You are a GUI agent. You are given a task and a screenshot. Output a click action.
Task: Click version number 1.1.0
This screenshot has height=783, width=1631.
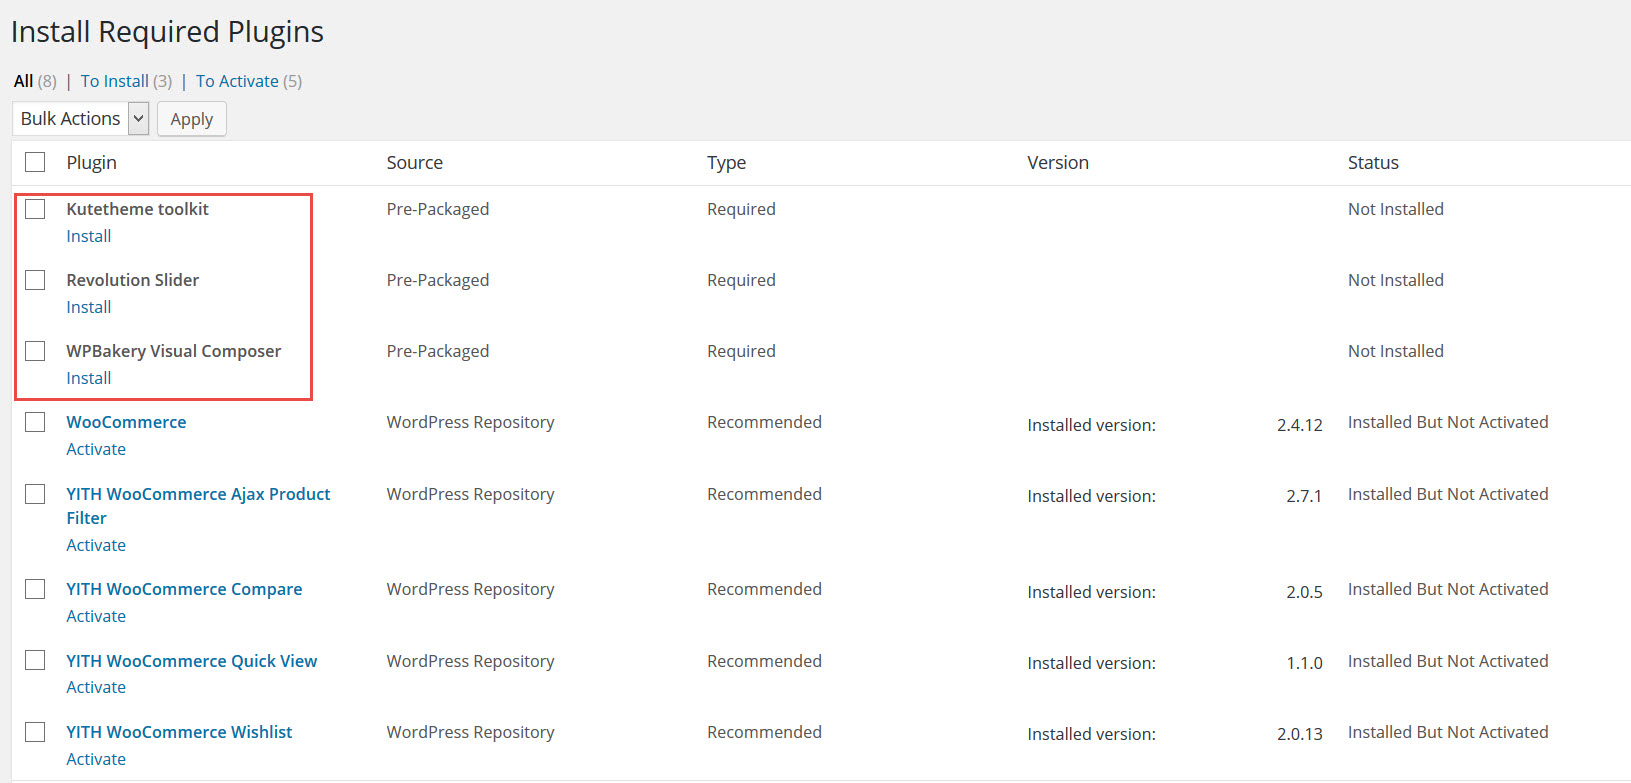pyautogui.click(x=1304, y=663)
